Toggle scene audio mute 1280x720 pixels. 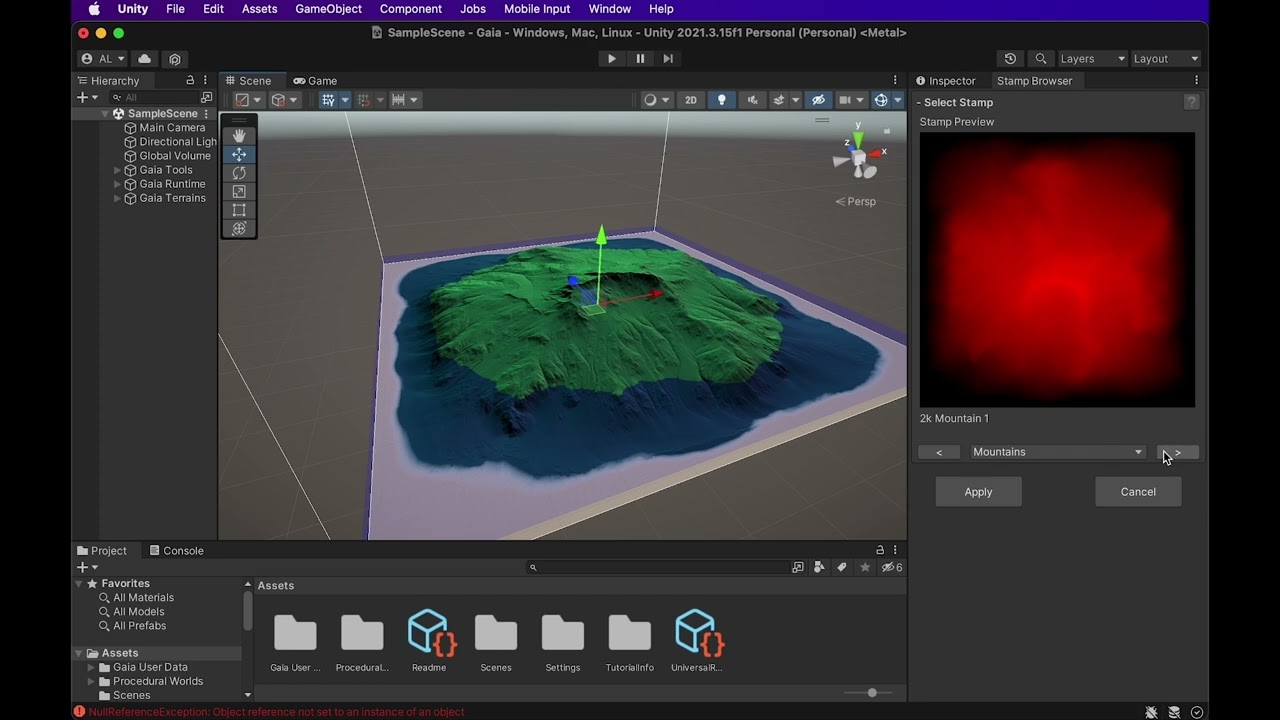(x=752, y=100)
